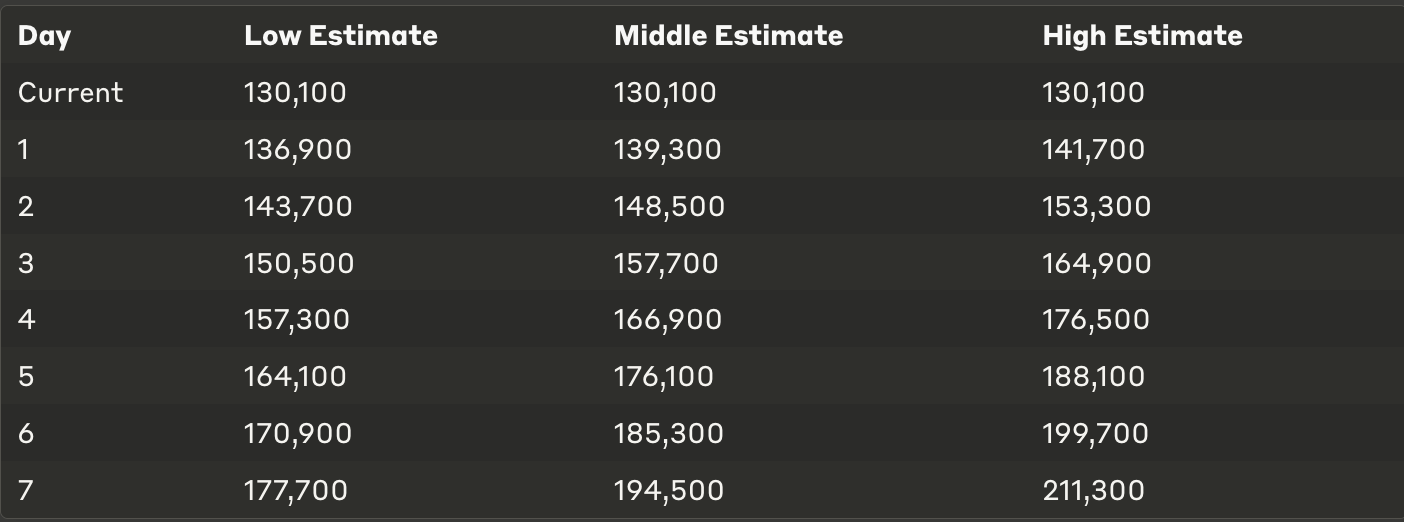Click the high estimate value 153,300
The width and height of the screenshot is (1404, 522).
tap(1097, 207)
